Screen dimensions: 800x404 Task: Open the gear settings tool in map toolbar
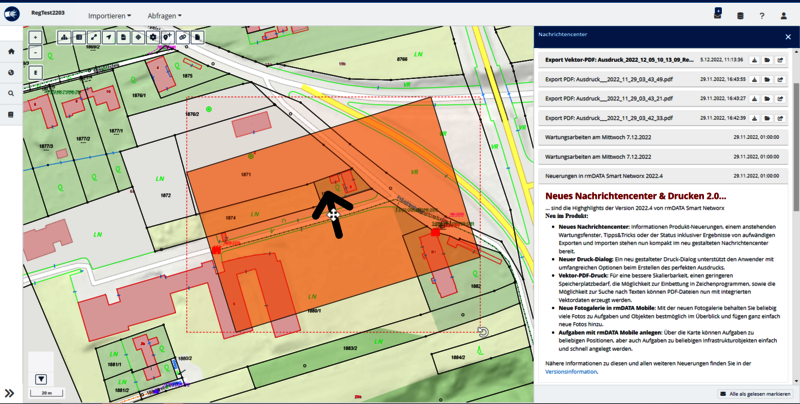coord(153,38)
